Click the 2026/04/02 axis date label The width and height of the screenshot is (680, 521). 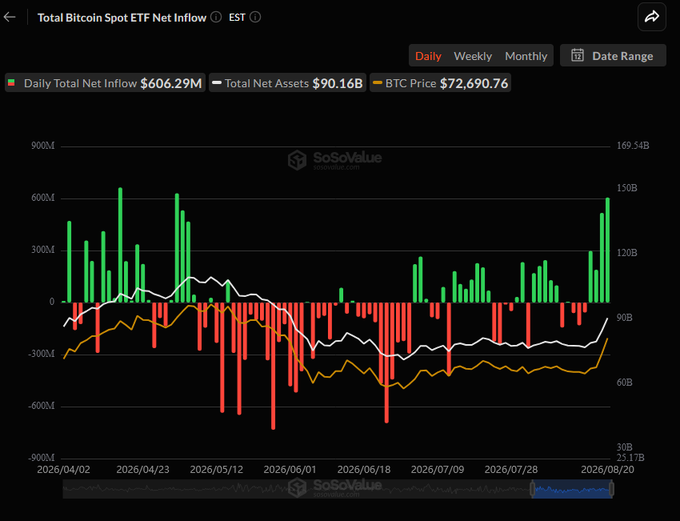[63, 469]
